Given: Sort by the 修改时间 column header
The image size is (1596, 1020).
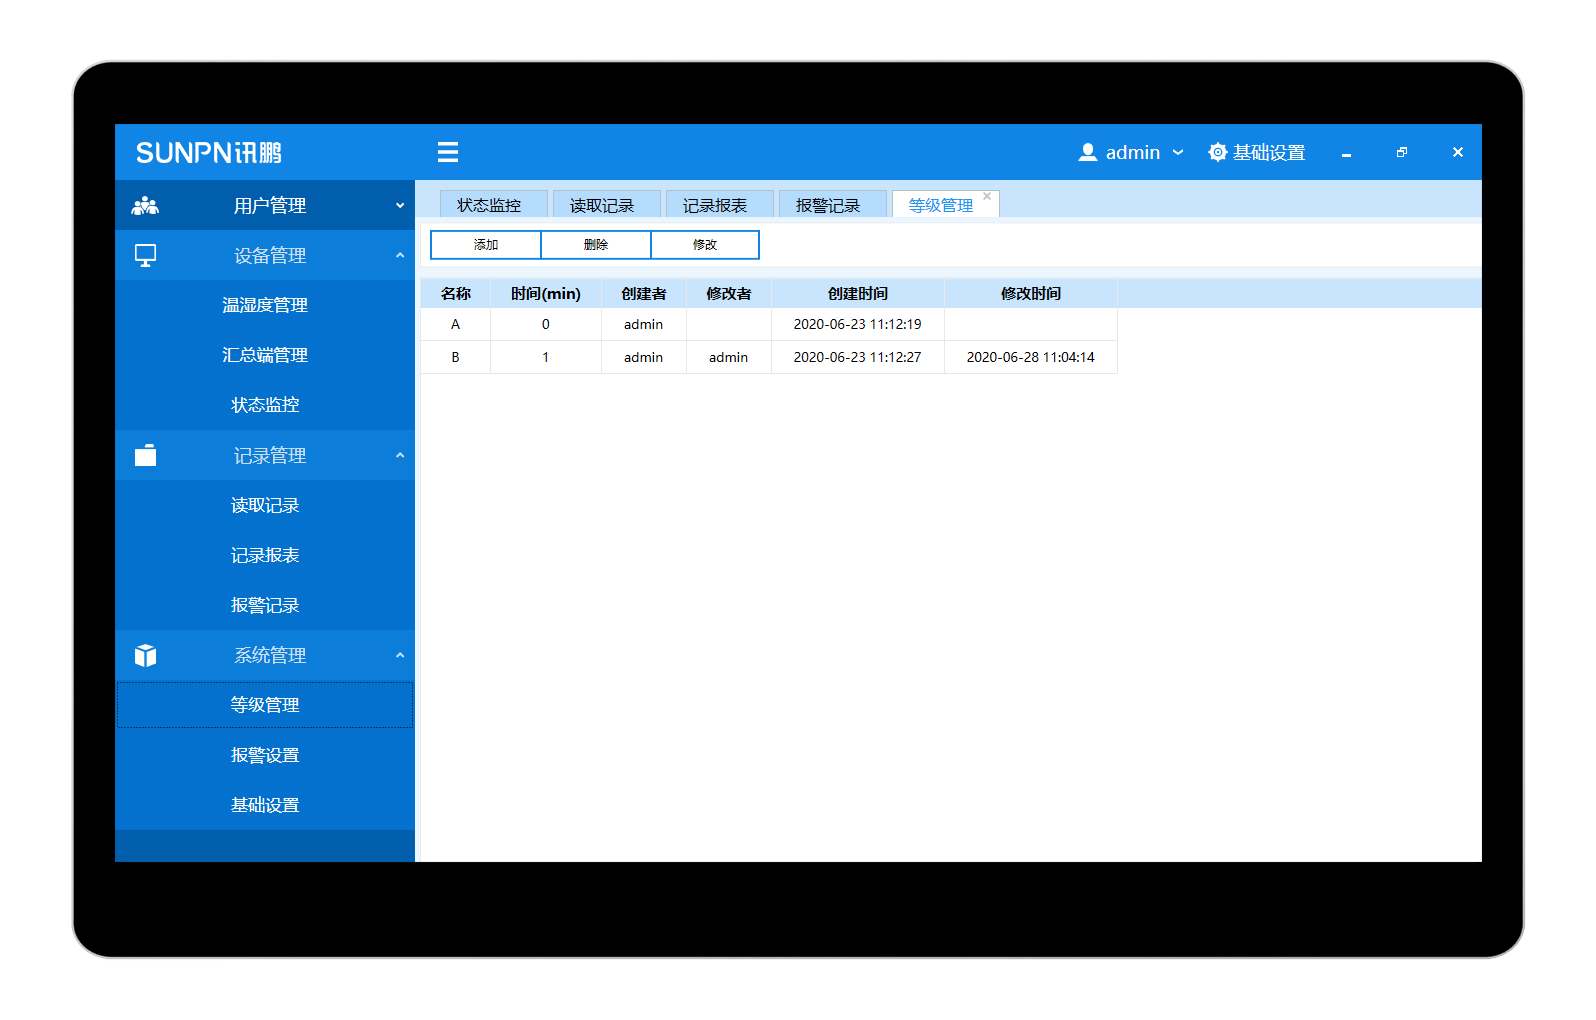Looking at the screenshot, I should tap(1031, 294).
